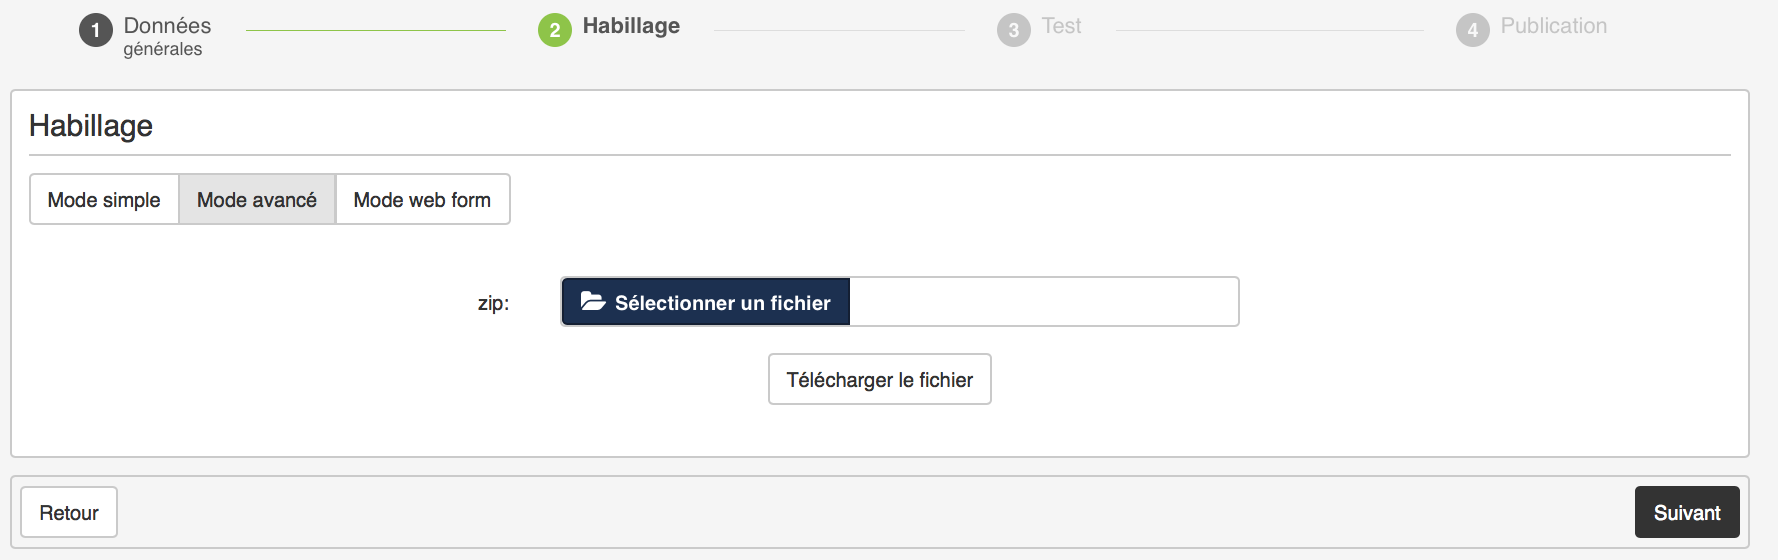Viewport: 1778px width, 560px height.
Task: Click the empty file name field
Action: tap(1043, 302)
